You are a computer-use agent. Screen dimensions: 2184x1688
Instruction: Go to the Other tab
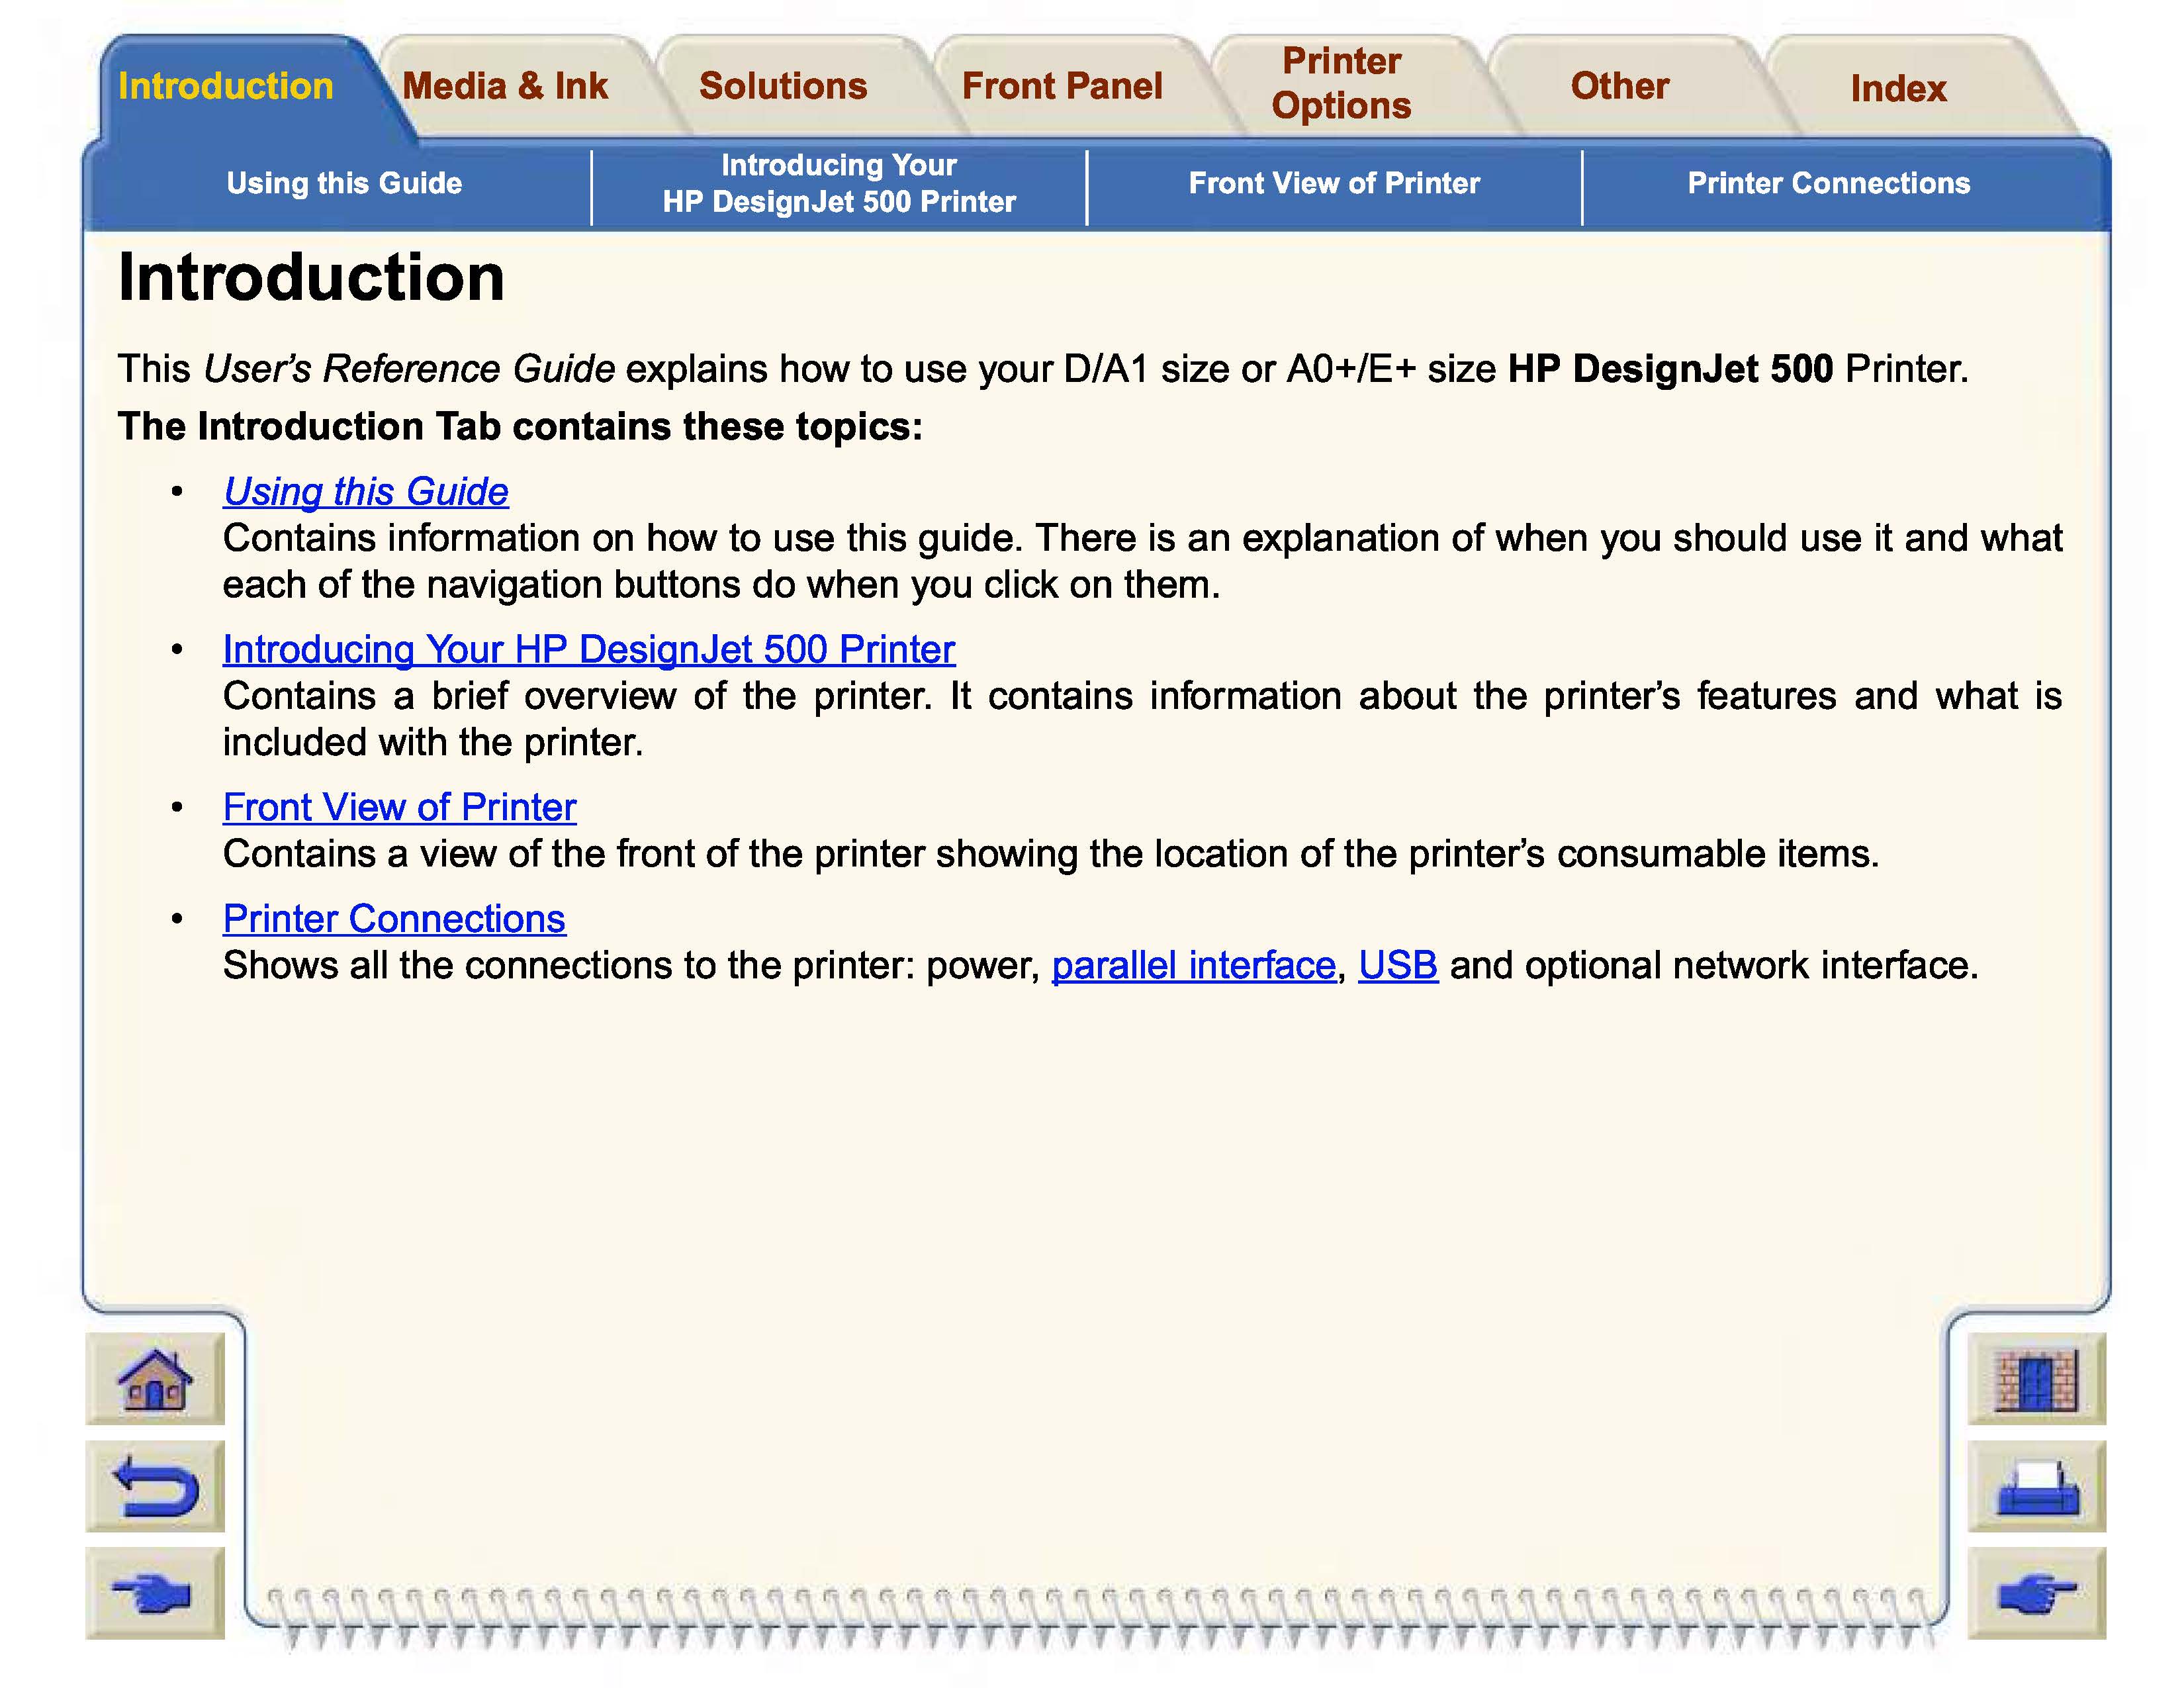coord(1619,87)
